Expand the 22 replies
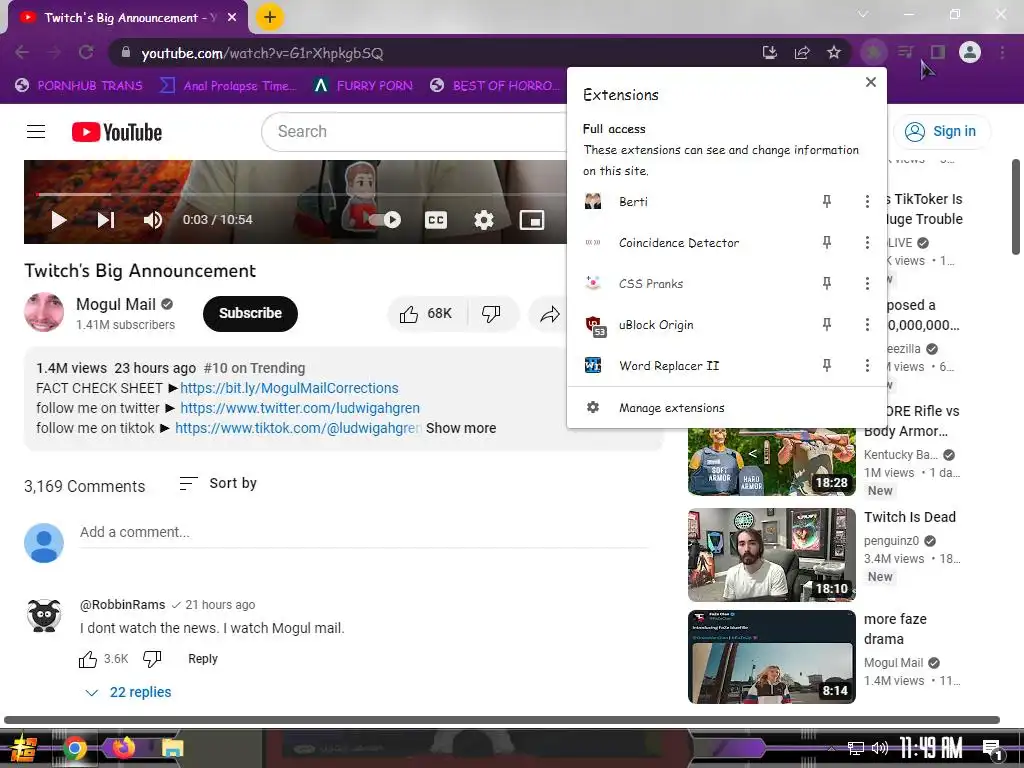Screen dimensions: 1024x768 (x=129, y=692)
